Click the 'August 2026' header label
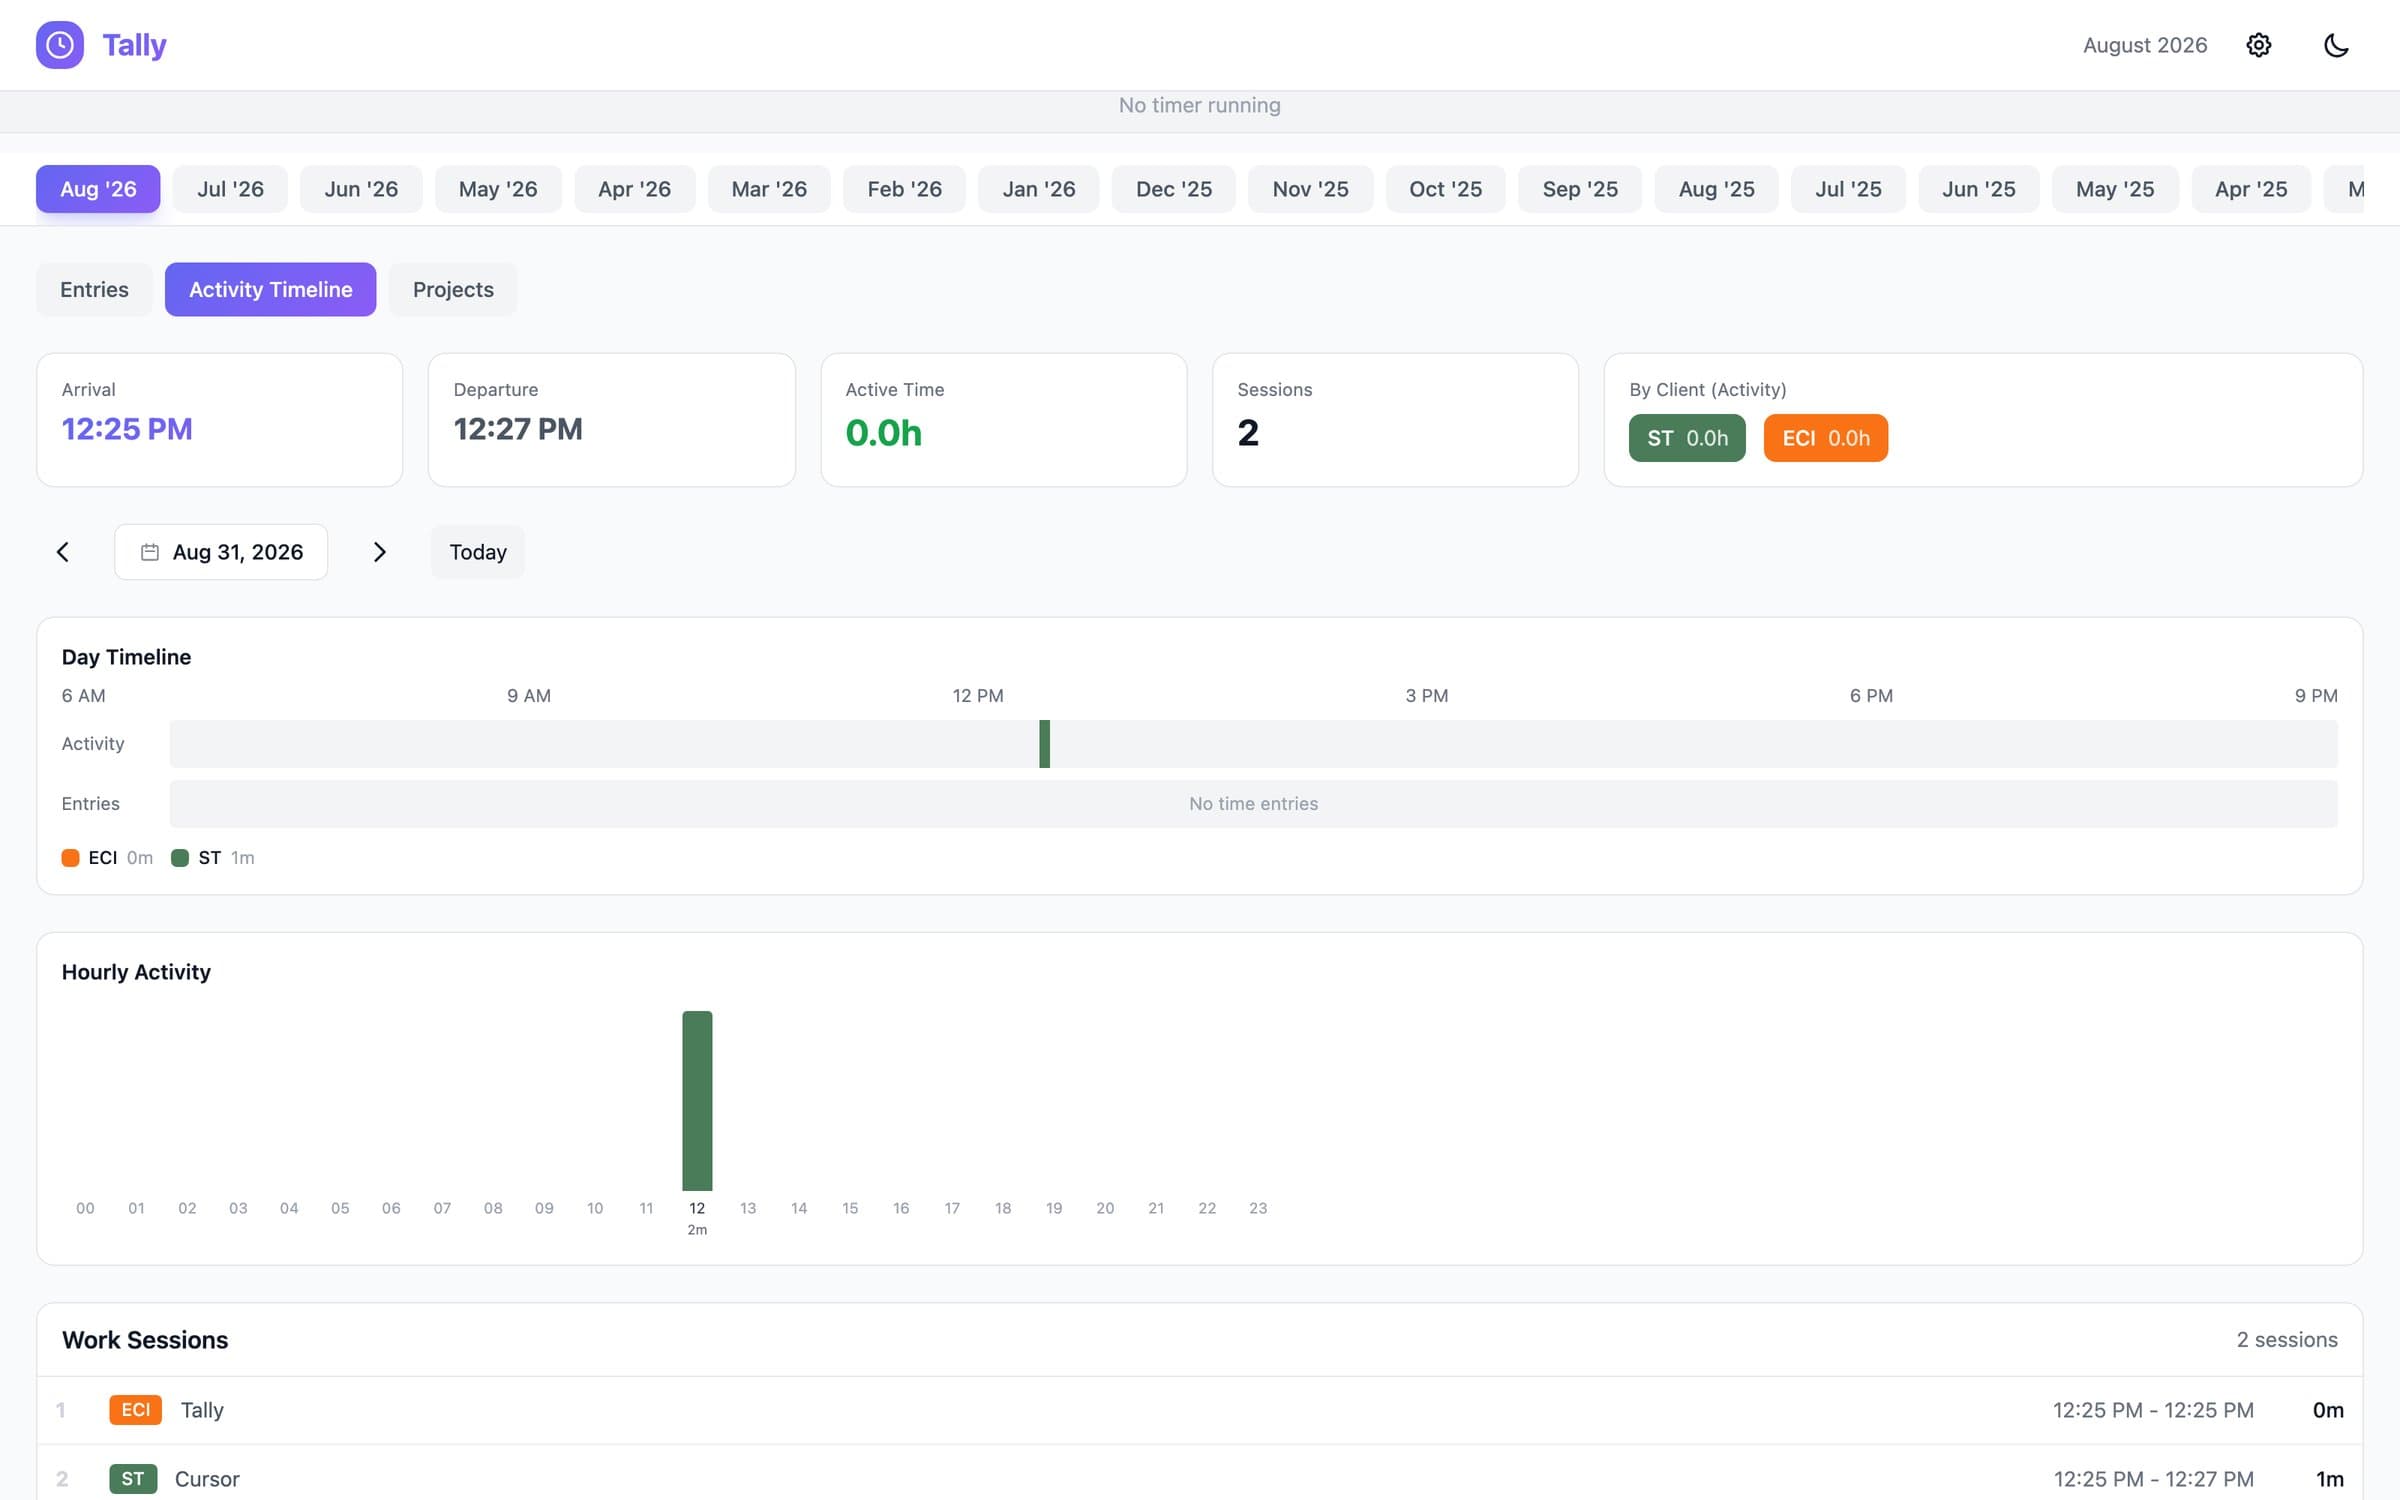Viewport: 2400px width, 1500px height. click(x=2145, y=45)
